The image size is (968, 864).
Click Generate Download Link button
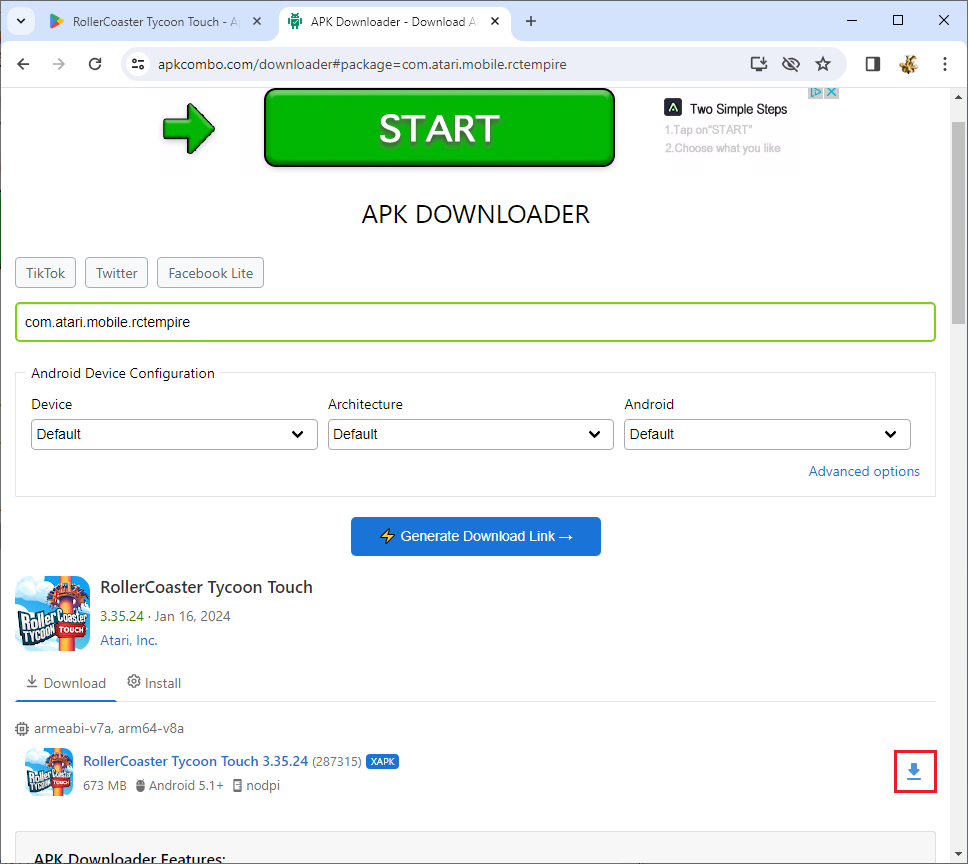click(x=475, y=536)
